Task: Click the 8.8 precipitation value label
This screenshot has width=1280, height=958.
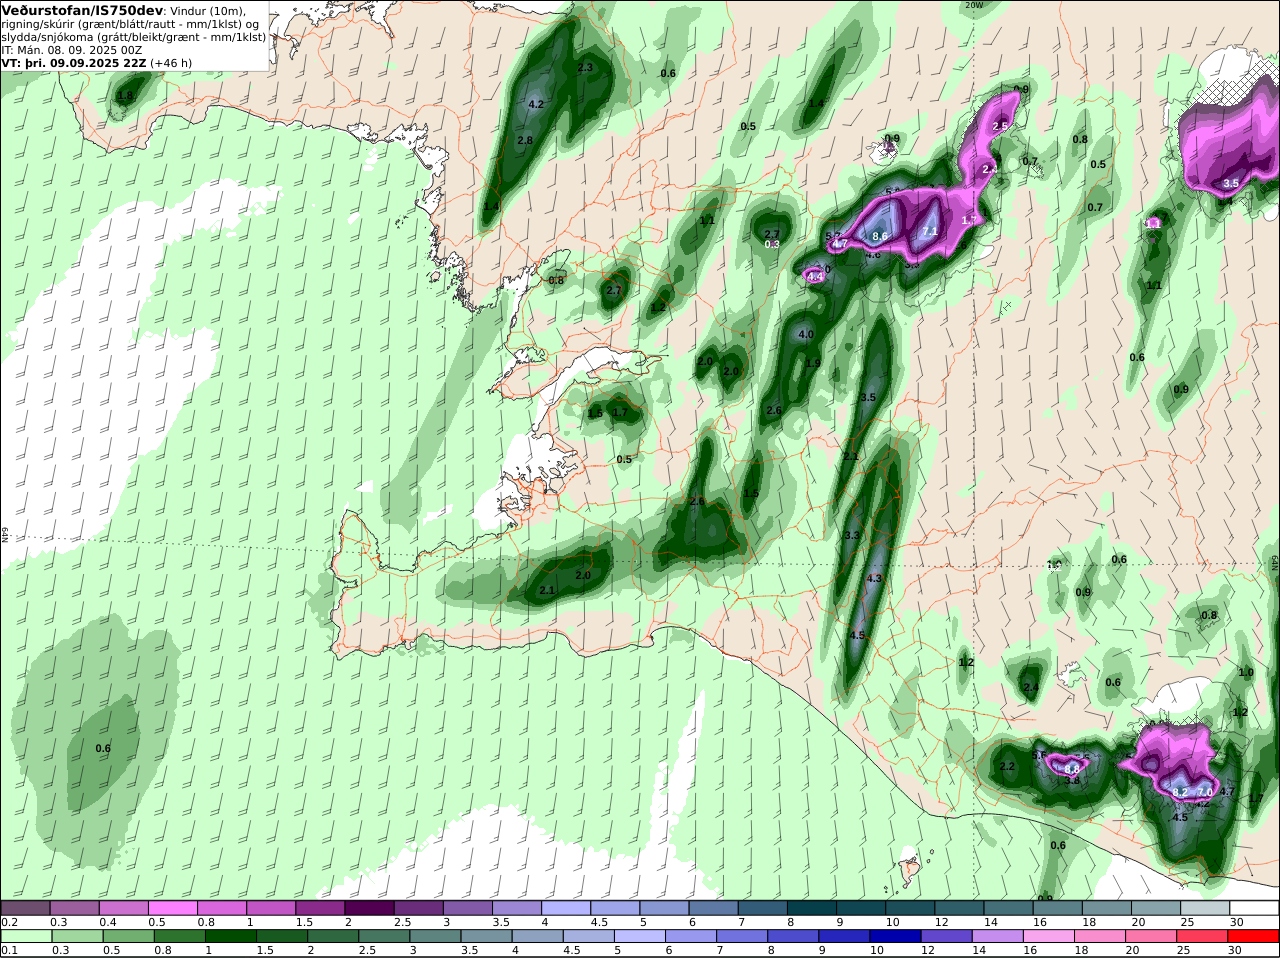Action: (1072, 769)
